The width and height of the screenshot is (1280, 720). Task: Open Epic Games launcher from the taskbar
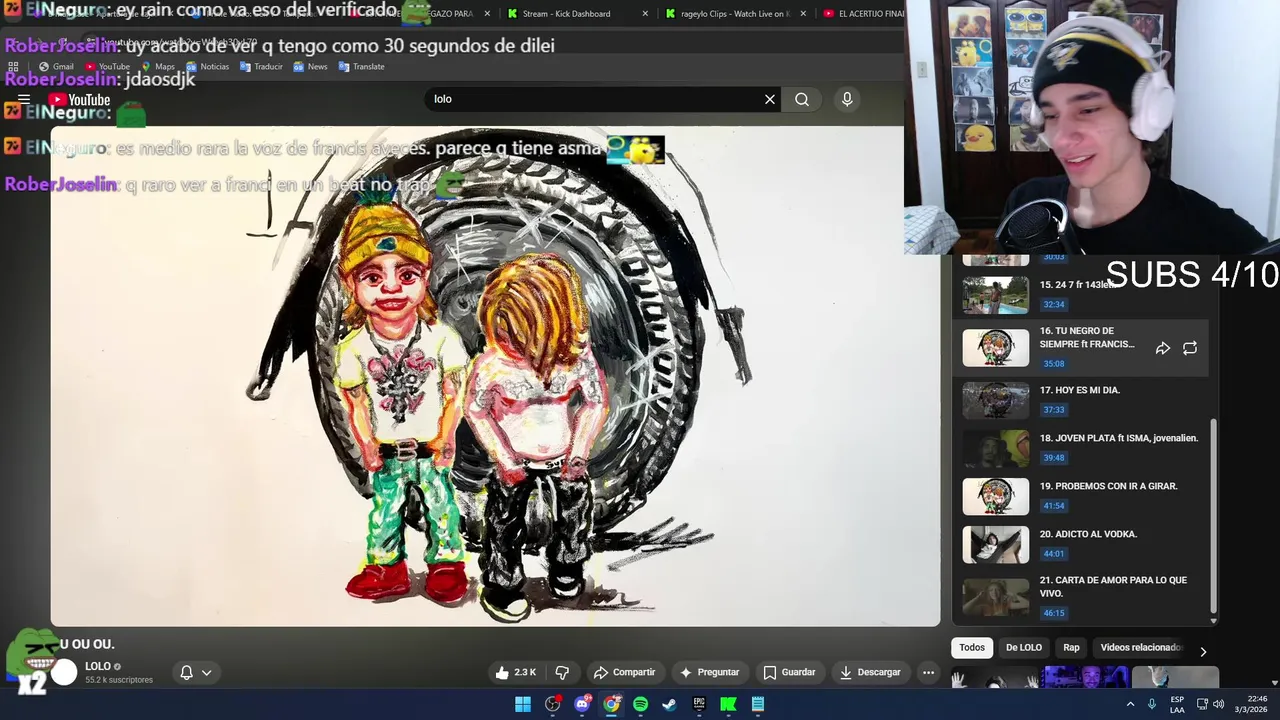pyautogui.click(x=699, y=704)
